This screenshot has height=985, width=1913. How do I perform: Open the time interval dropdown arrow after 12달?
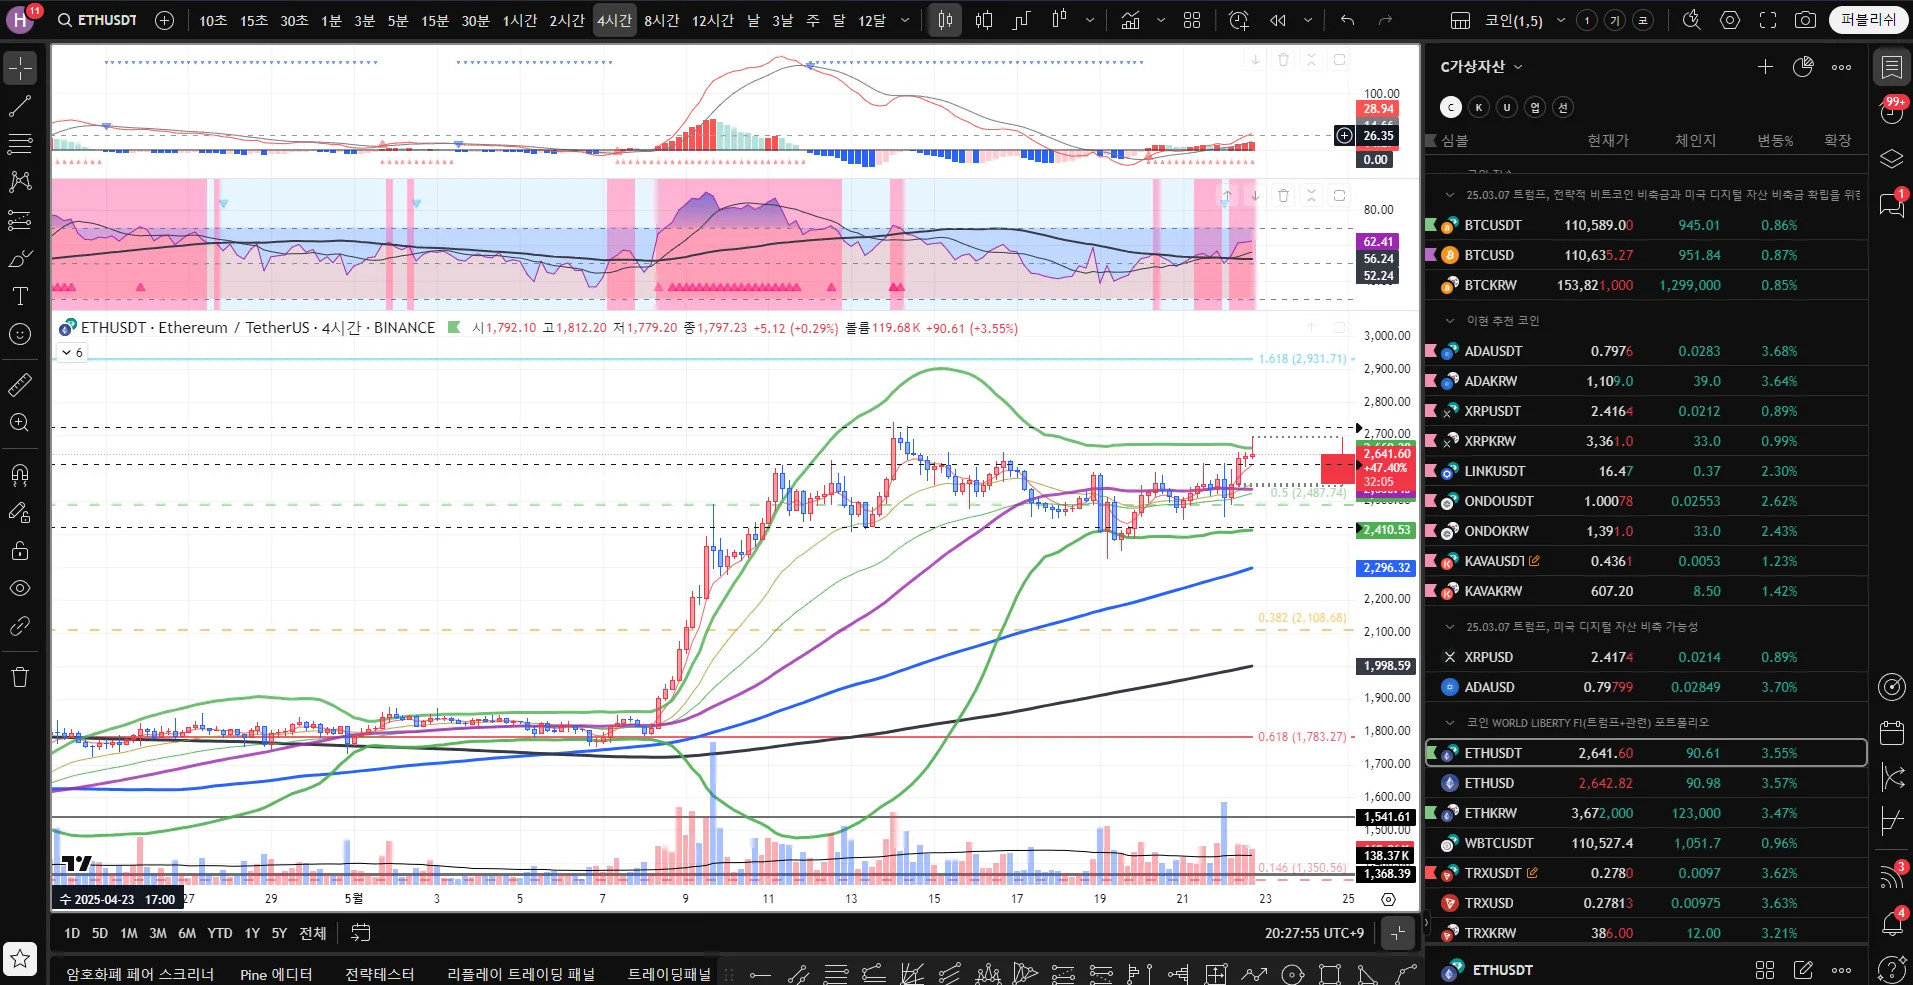(x=905, y=20)
